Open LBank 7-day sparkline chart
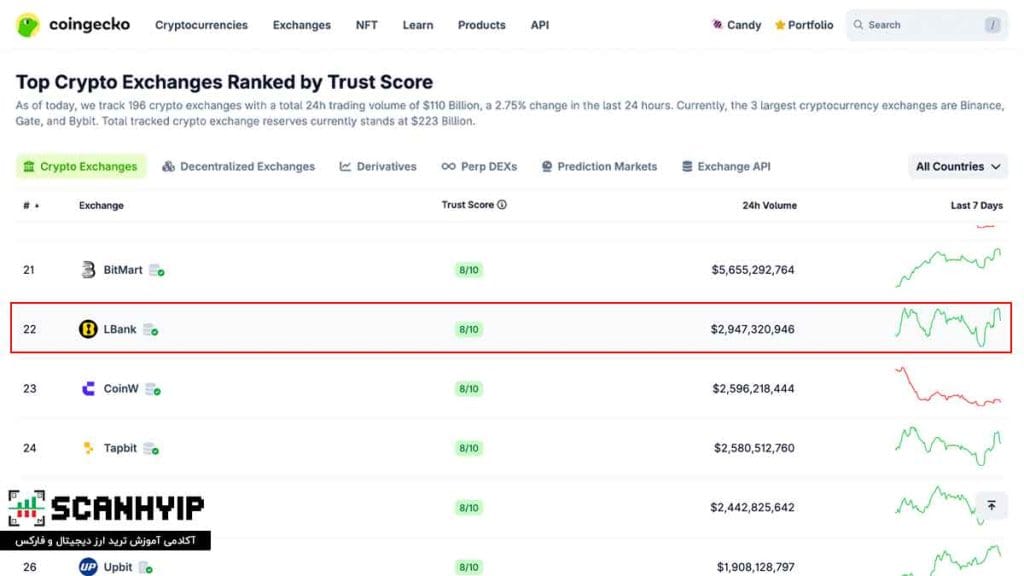1024x576 pixels. (948, 327)
